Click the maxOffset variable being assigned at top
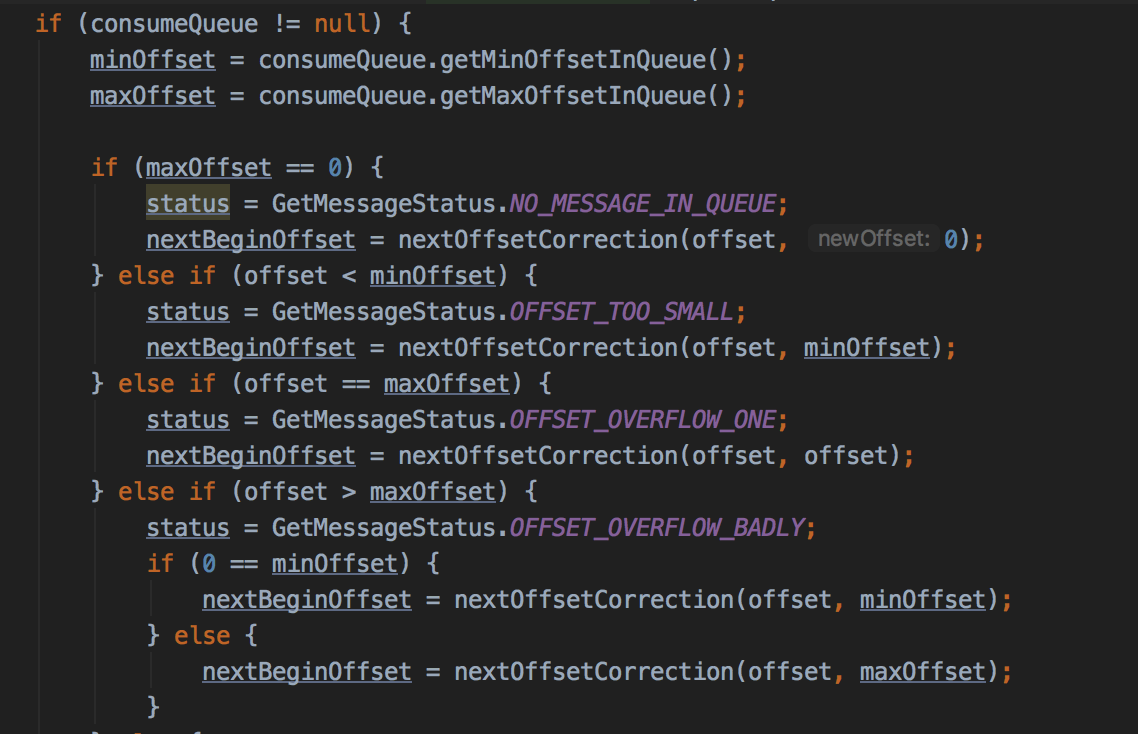This screenshot has width=1138, height=734. (152, 96)
